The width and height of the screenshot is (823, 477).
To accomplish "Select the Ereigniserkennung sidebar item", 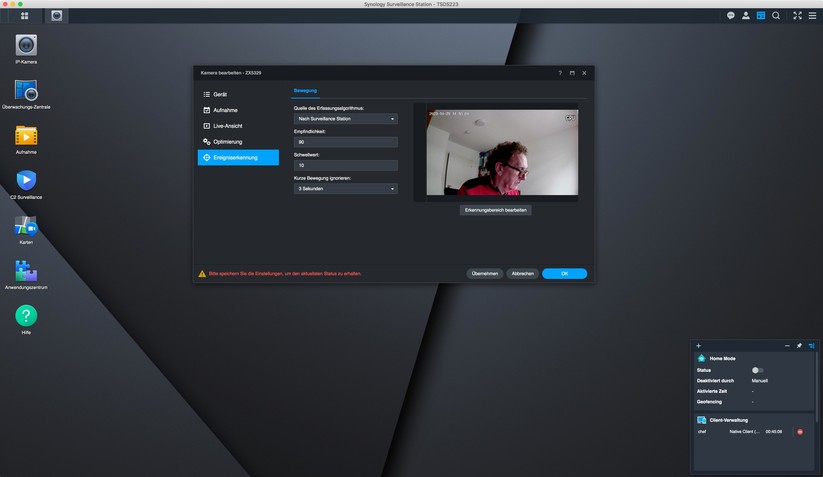I will coord(238,157).
